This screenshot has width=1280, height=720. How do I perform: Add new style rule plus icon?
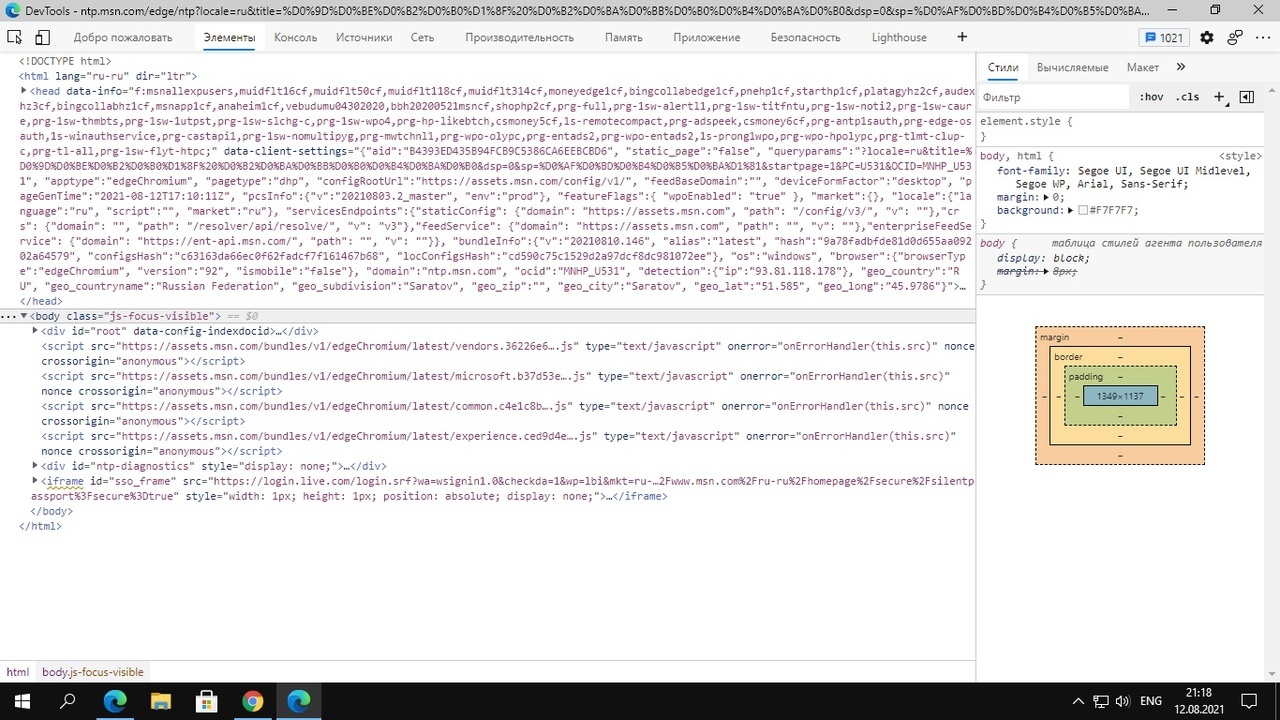[x=1219, y=97]
